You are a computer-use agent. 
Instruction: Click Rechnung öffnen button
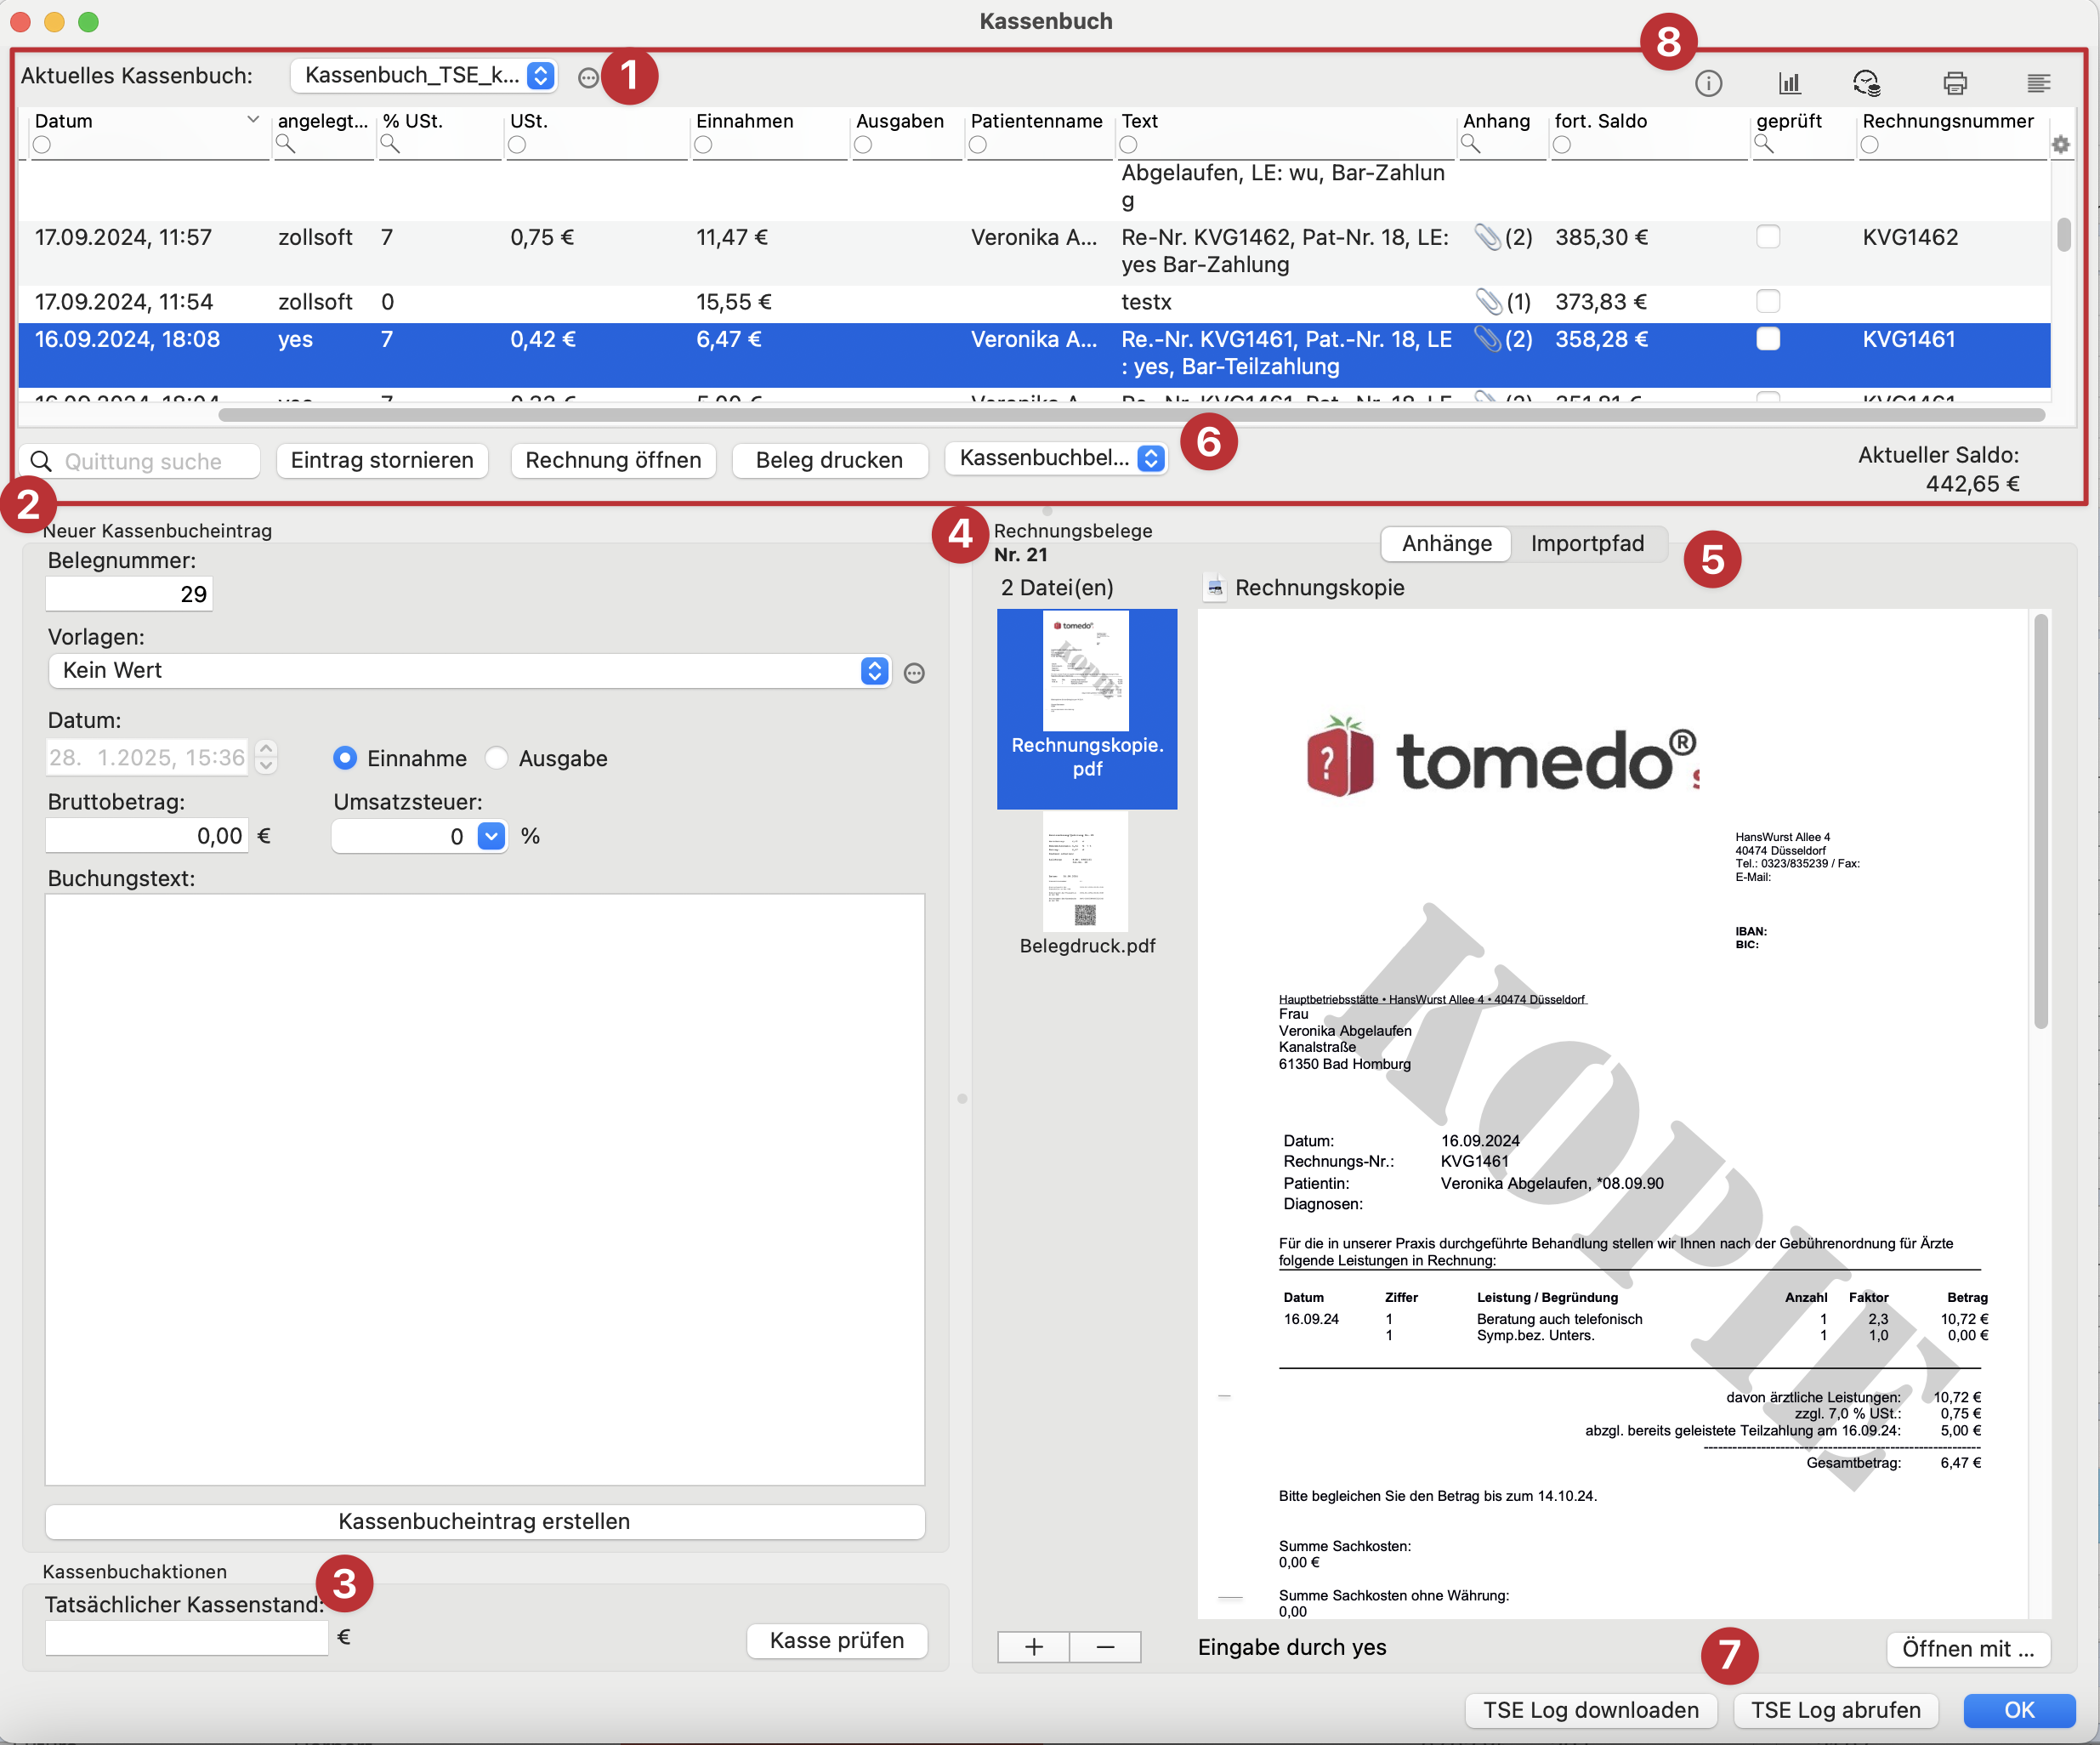click(613, 460)
